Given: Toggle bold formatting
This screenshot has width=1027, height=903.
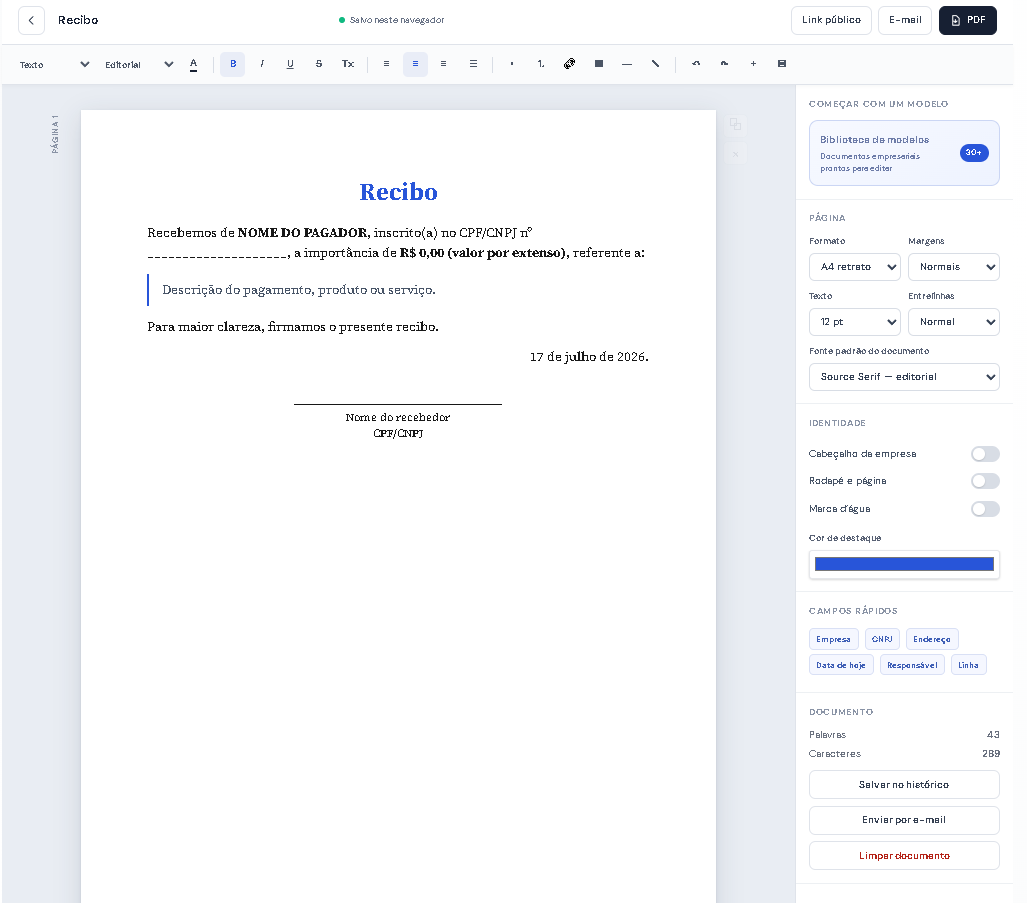Looking at the screenshot, I should point(233,64).
